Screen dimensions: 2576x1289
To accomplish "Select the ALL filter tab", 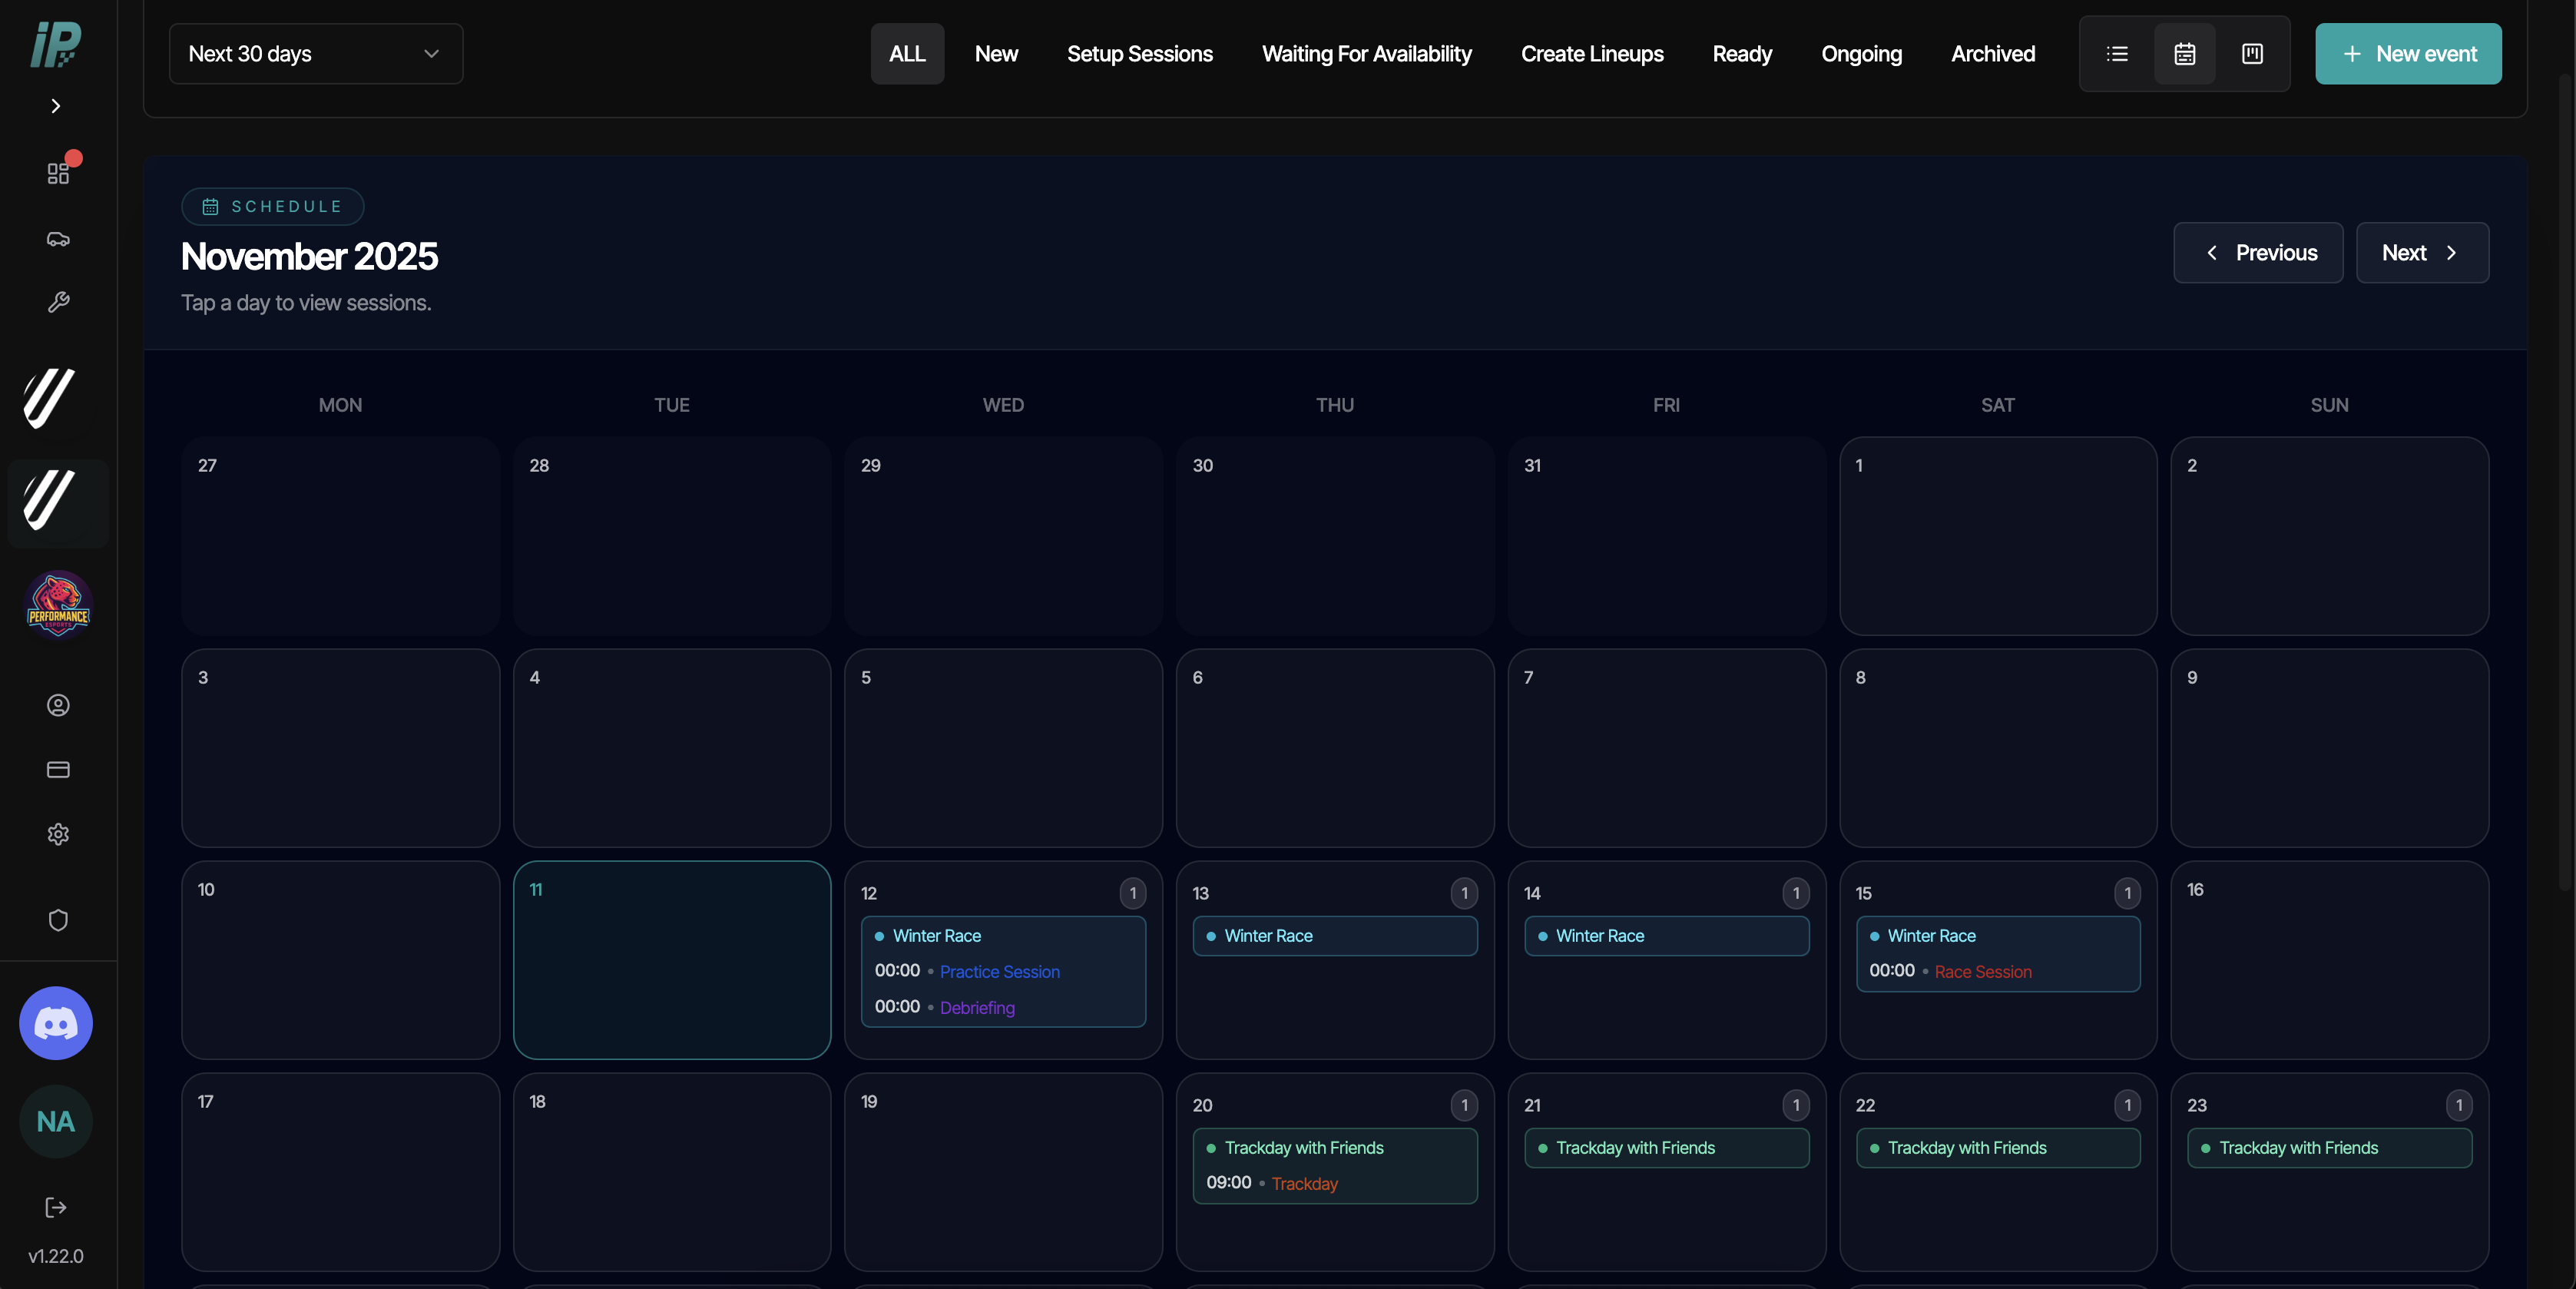I will pos(907,54).
